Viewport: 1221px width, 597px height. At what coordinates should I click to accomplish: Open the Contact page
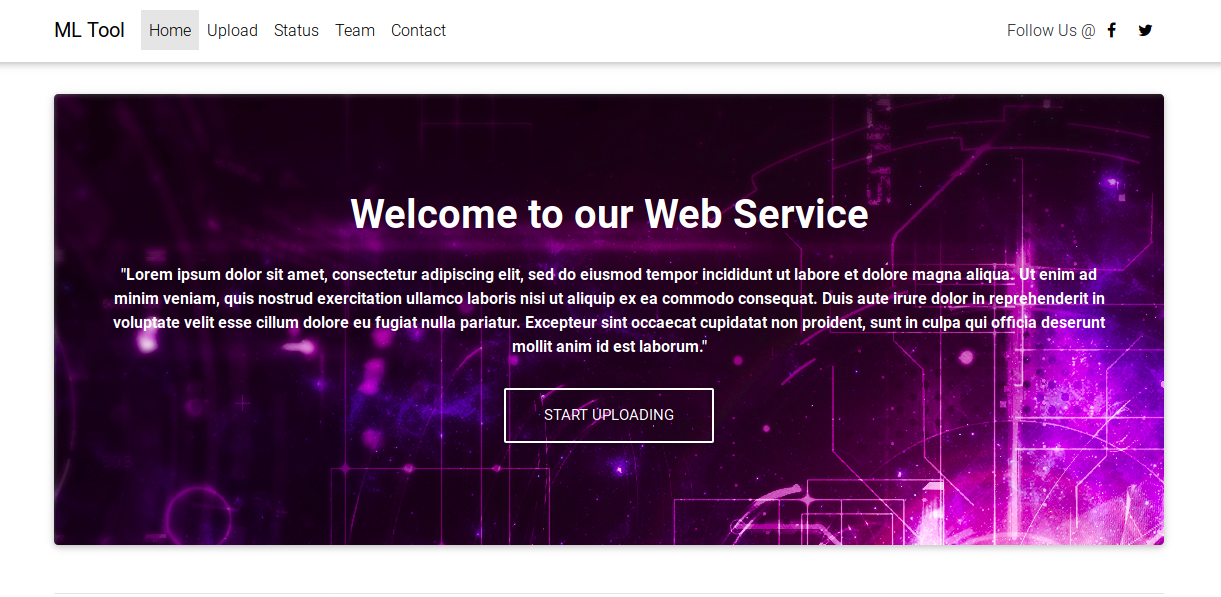pos(418,30)
